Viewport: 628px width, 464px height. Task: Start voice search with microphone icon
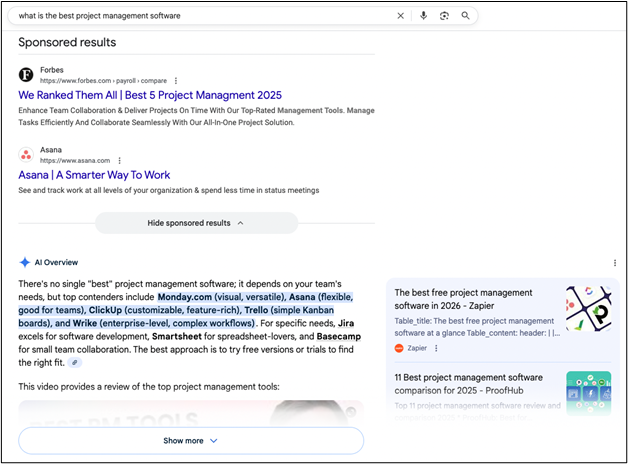pos(423,16)
